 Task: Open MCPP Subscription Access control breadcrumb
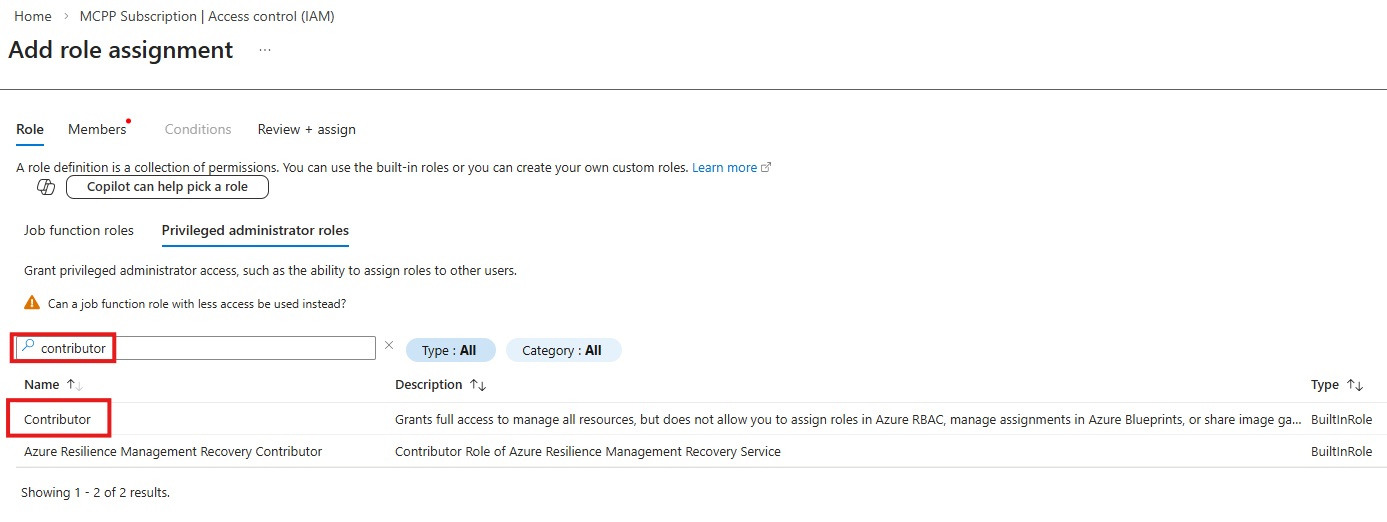pos(207,17)
